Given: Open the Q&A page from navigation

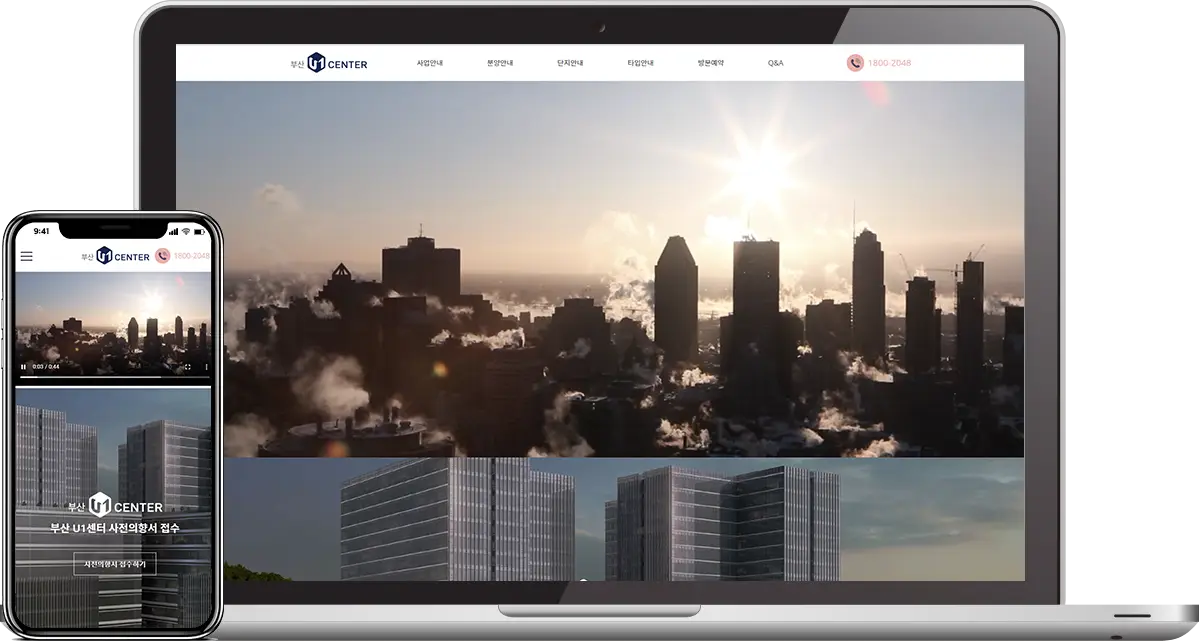Looking at the screenshot, I should [x=776, y=63].
